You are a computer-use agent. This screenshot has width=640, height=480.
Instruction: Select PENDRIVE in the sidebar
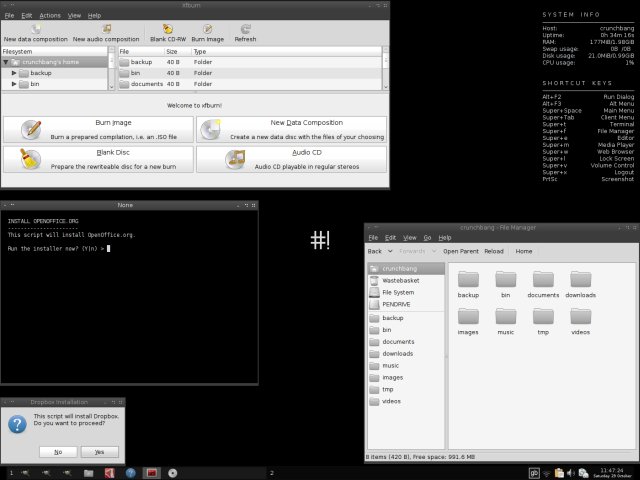pos(396,304)
